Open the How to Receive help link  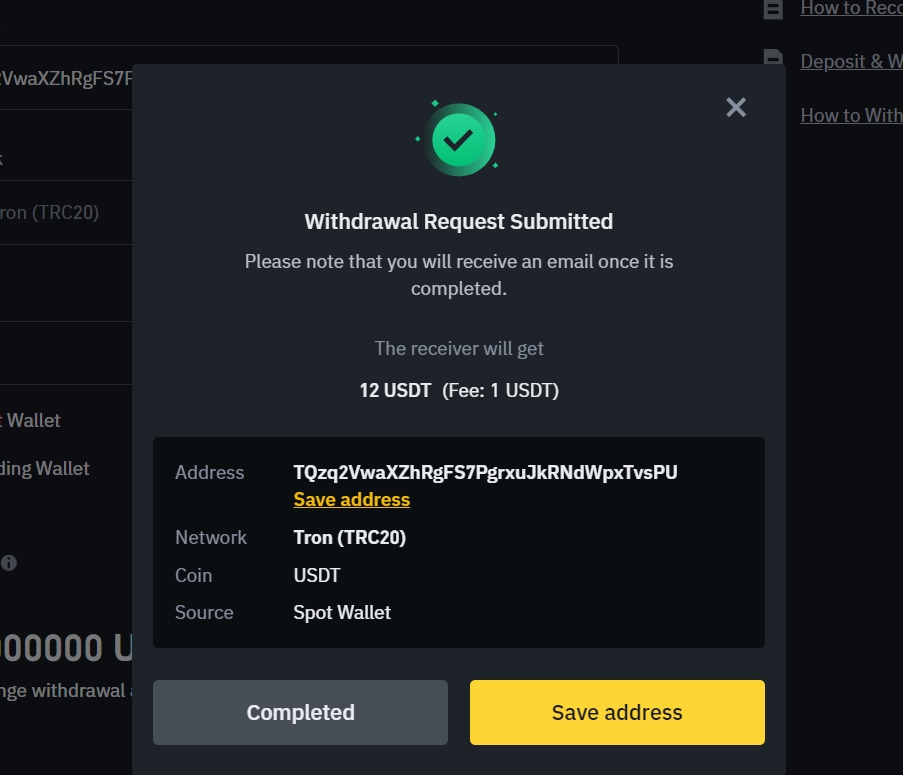(x=851, y=8)
